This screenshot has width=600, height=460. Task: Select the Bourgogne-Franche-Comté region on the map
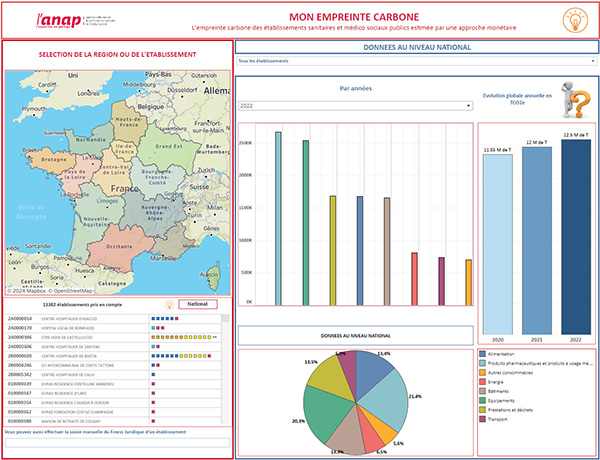157,177
